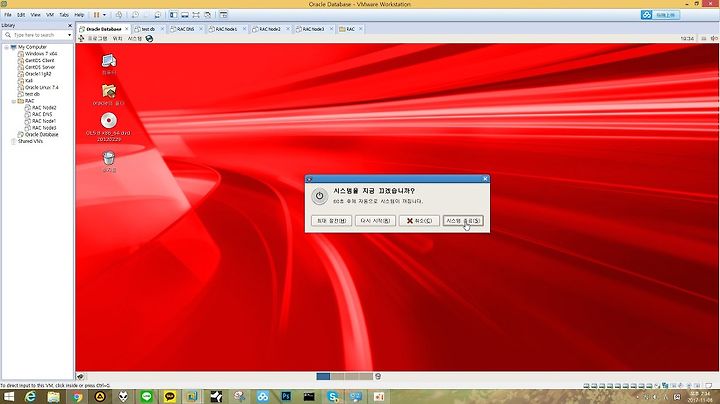Click the Shut Down button in dialog
This screenshot has width=720, height=404.
pos(463,221)
